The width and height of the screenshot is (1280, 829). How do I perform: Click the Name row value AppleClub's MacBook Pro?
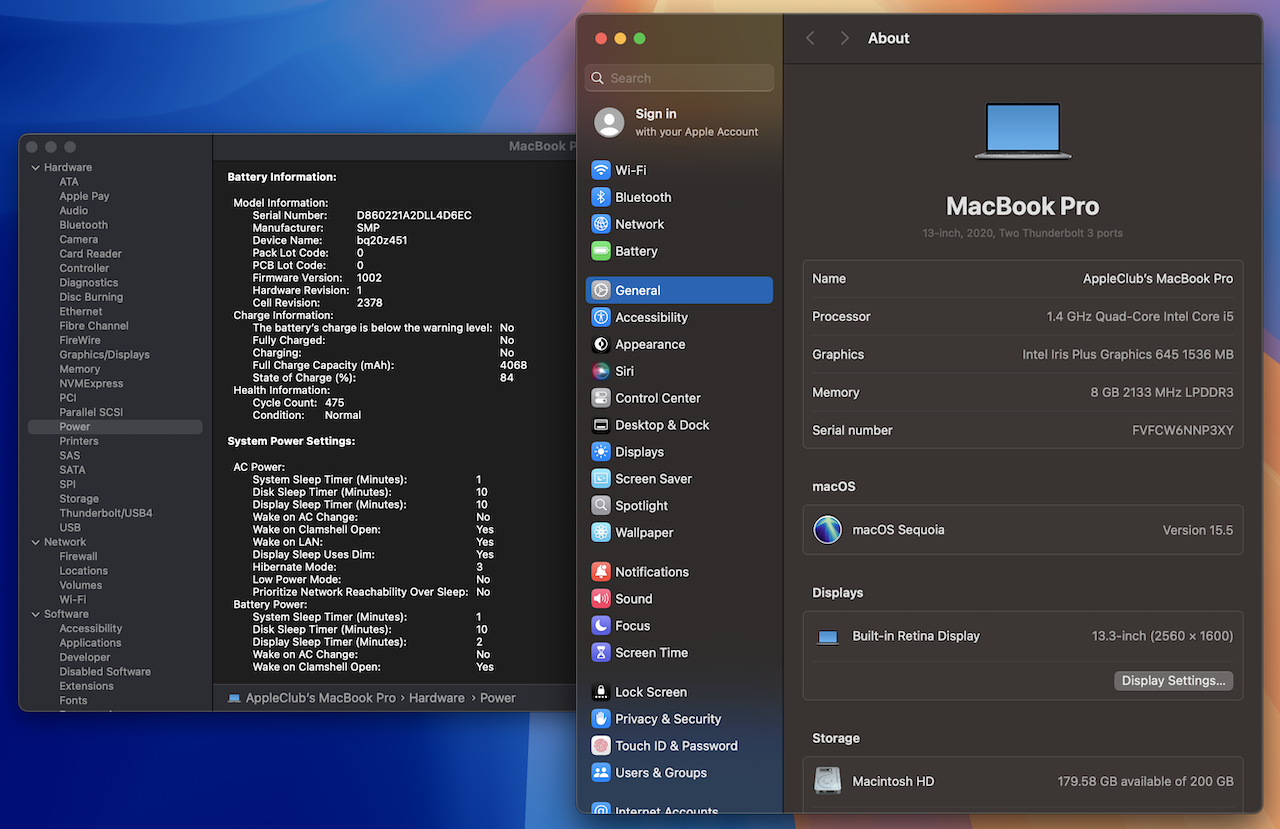[x=1158, y=279]
